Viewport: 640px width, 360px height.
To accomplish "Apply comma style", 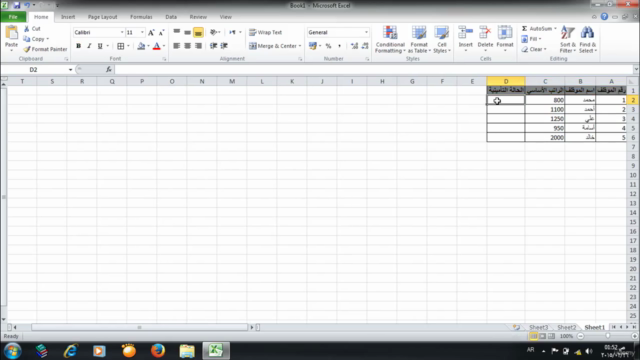I will pyautogui.click(x=339, y=46).
